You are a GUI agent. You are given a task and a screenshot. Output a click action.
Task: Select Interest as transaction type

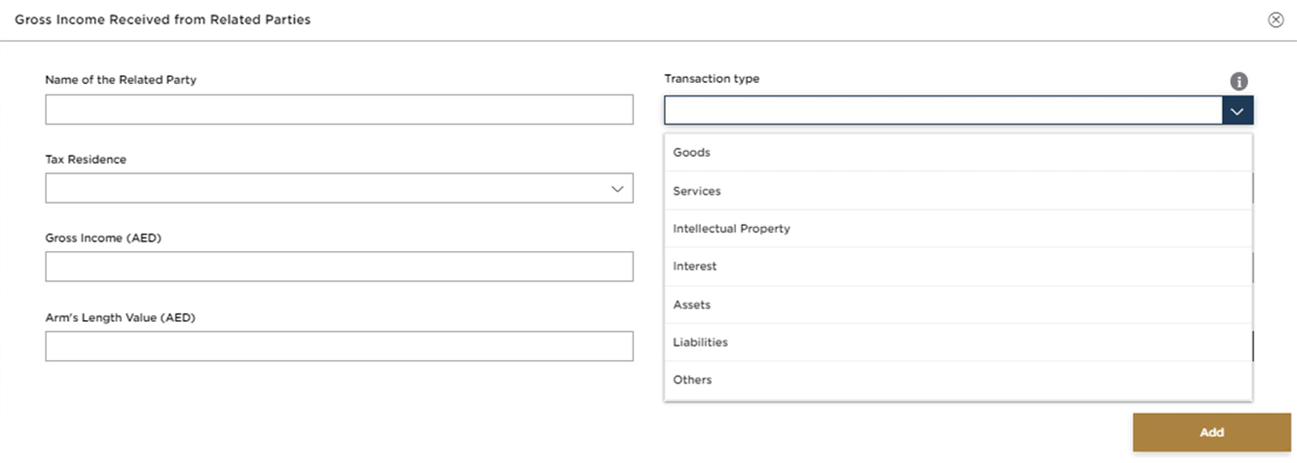coord(695,267)
